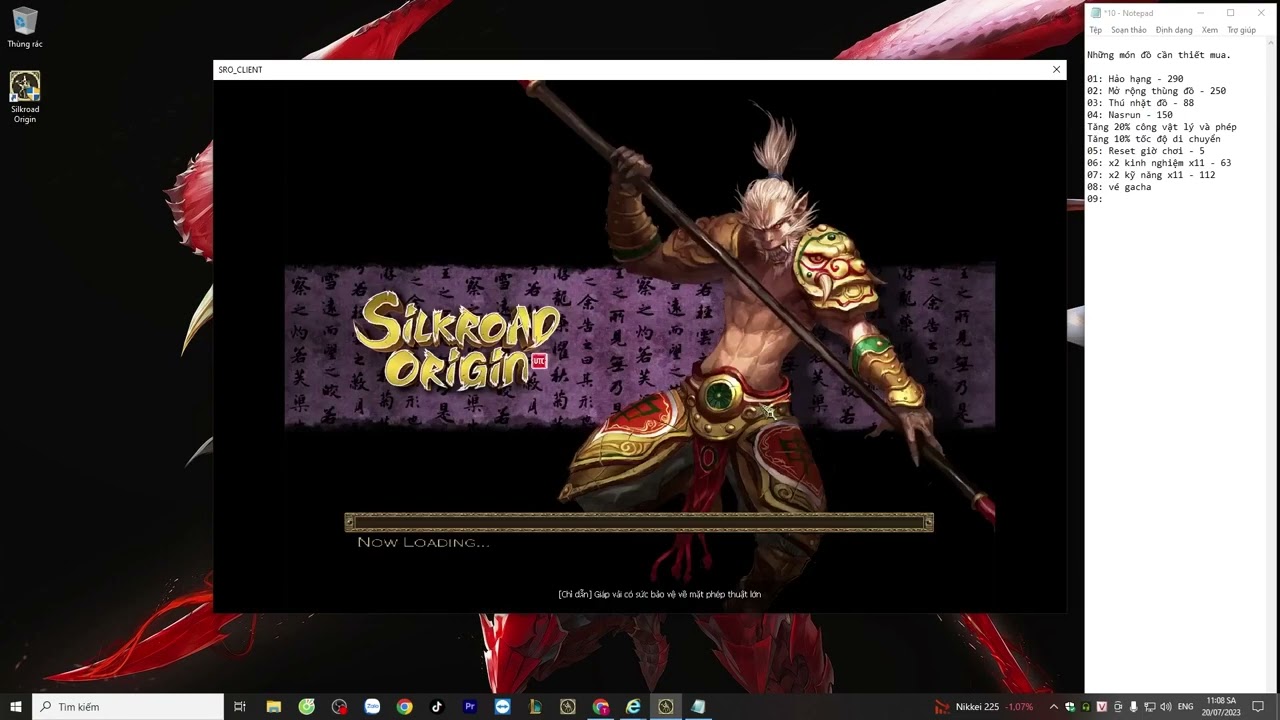Open the Tệp menu in Notepad
This screenshot has width=1280, height=720.
[1096, 30]
